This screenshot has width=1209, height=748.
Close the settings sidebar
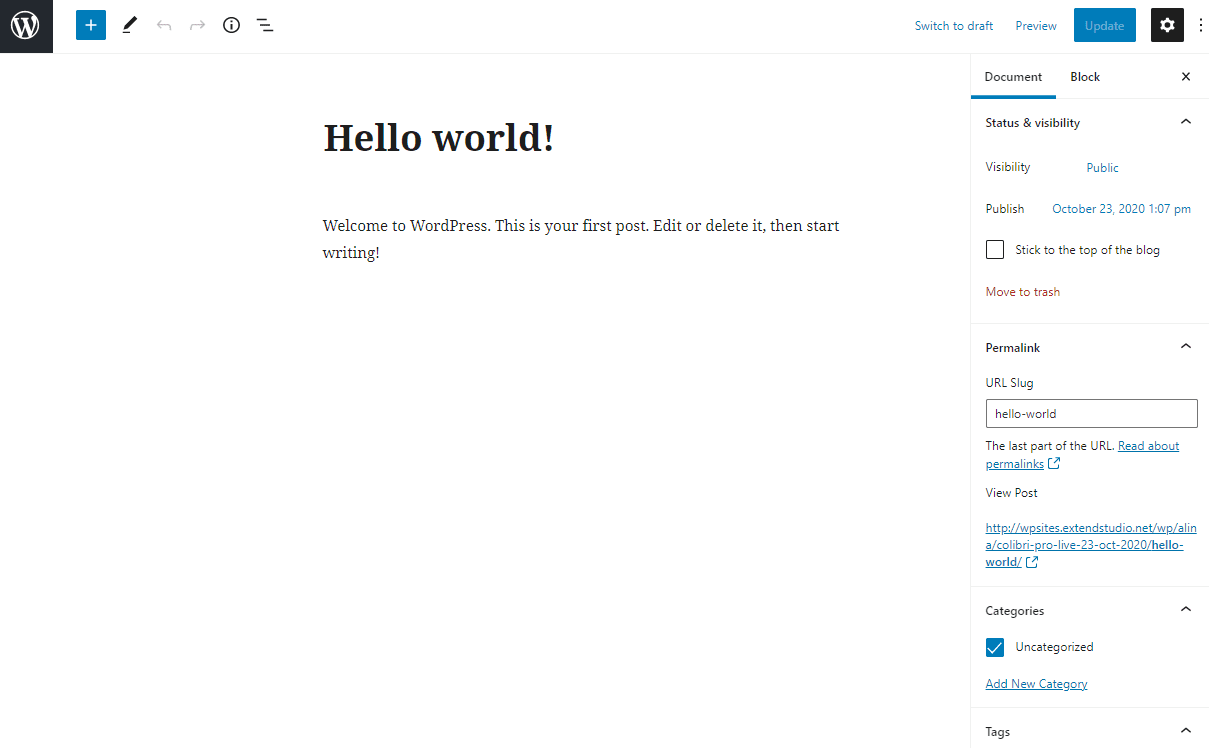pyautogui.click(x=1186, y=76)
